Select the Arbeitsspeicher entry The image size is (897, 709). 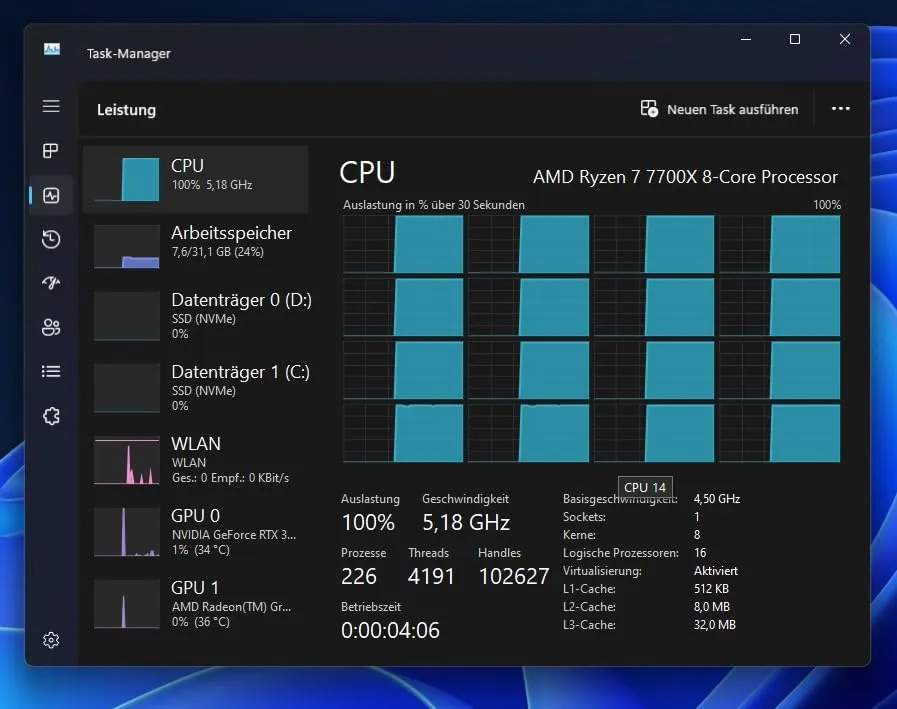tap(196, 245)
